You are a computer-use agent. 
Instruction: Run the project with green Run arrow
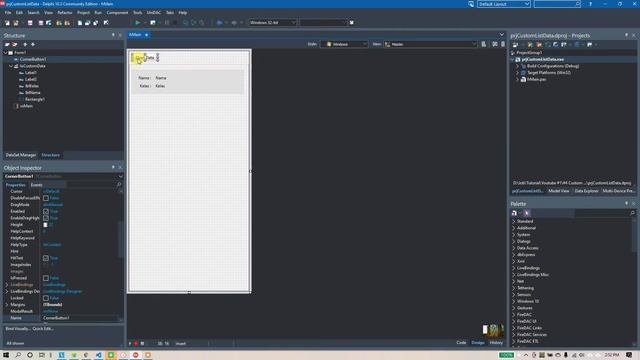pyautogui.click(x=138, y=23)
